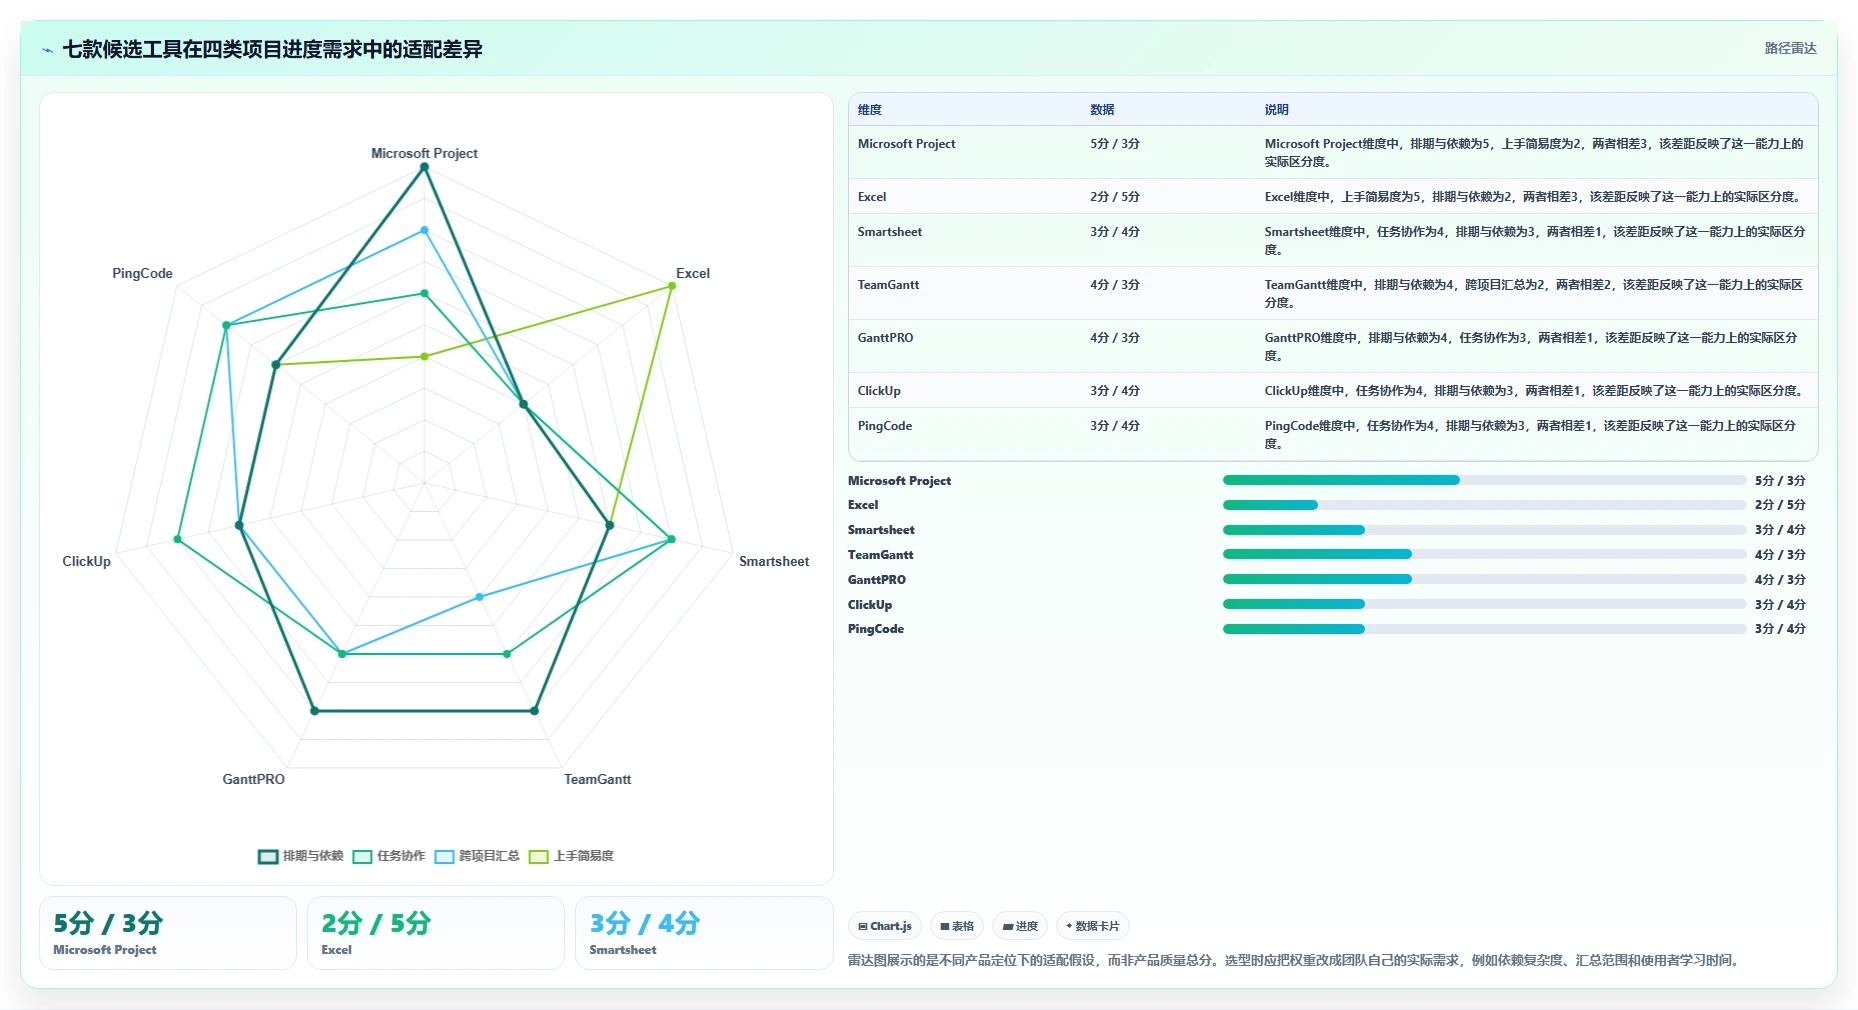Image resolution: width=1858 pixels, height=1010 pixels.
Task: Click the TeamGantt progress bar
Action: point(1484,554)
